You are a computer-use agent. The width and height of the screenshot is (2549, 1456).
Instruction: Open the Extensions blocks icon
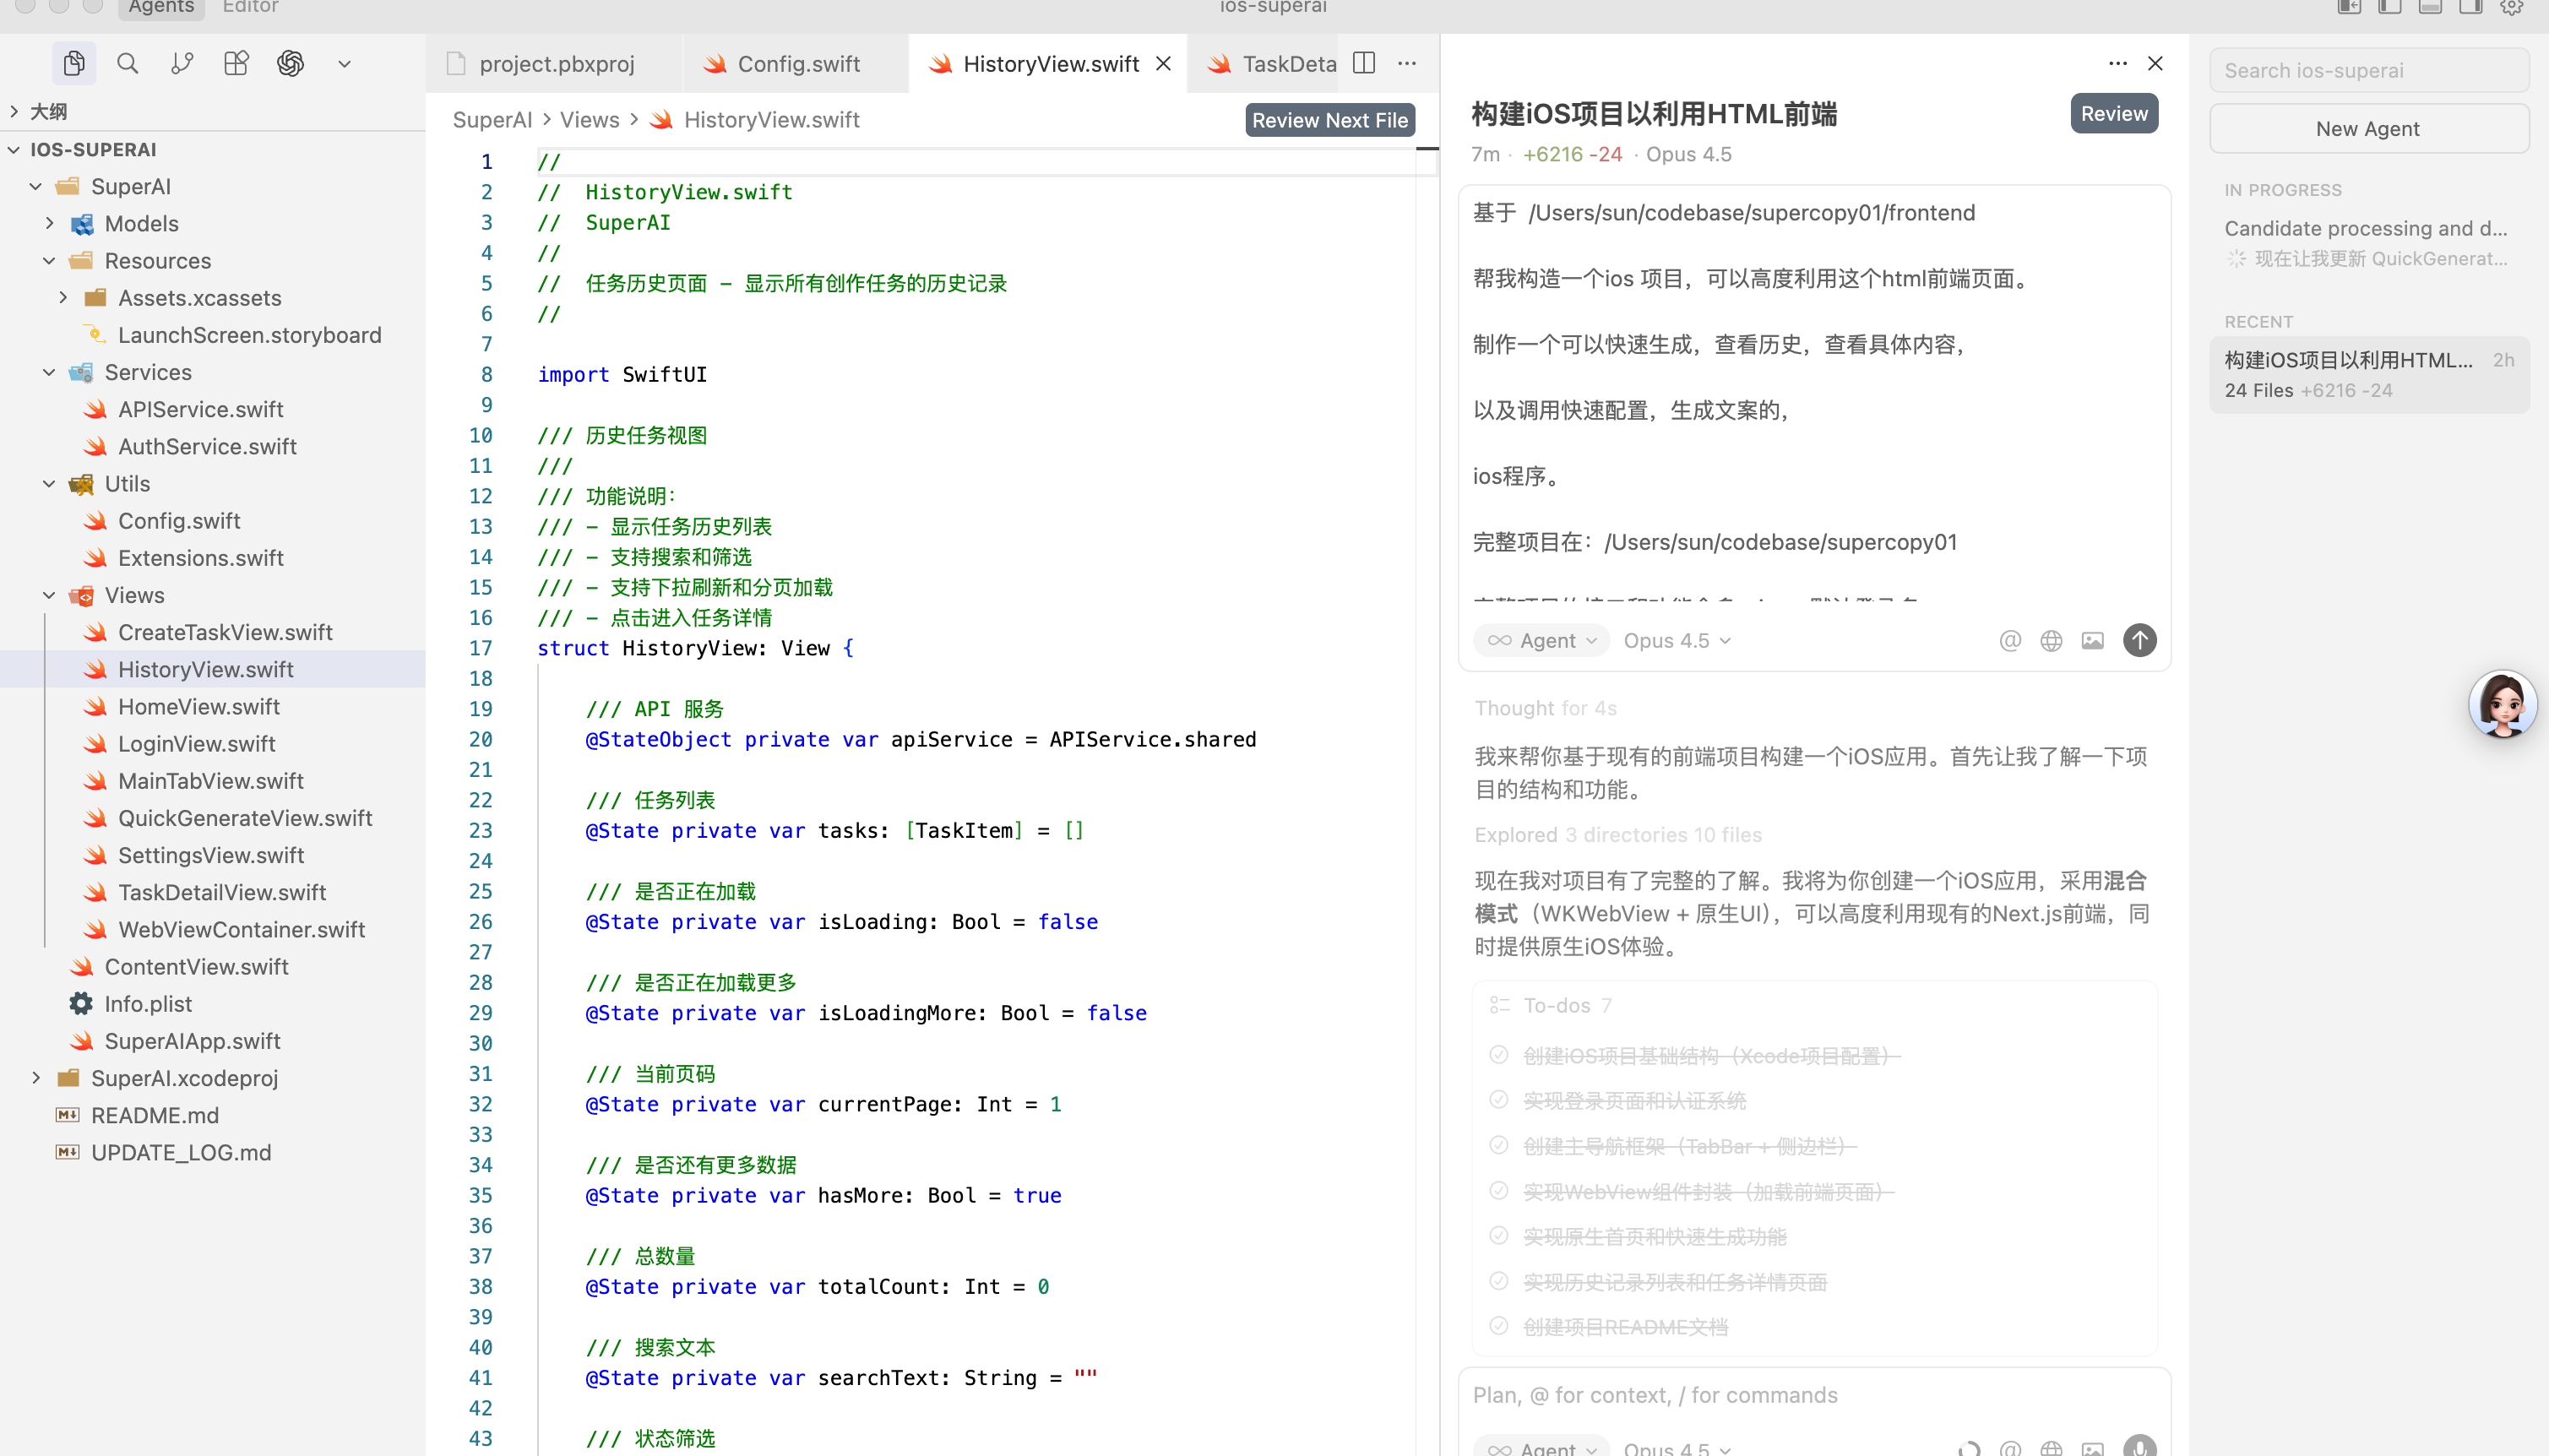(236, 64)
